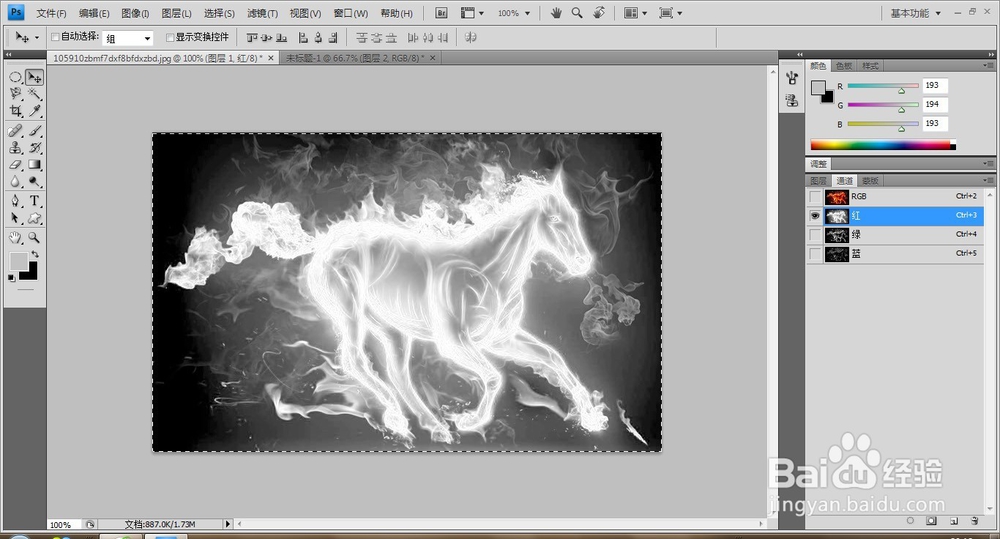Select the Hand tool in the toolbox

tap(15, 238)
